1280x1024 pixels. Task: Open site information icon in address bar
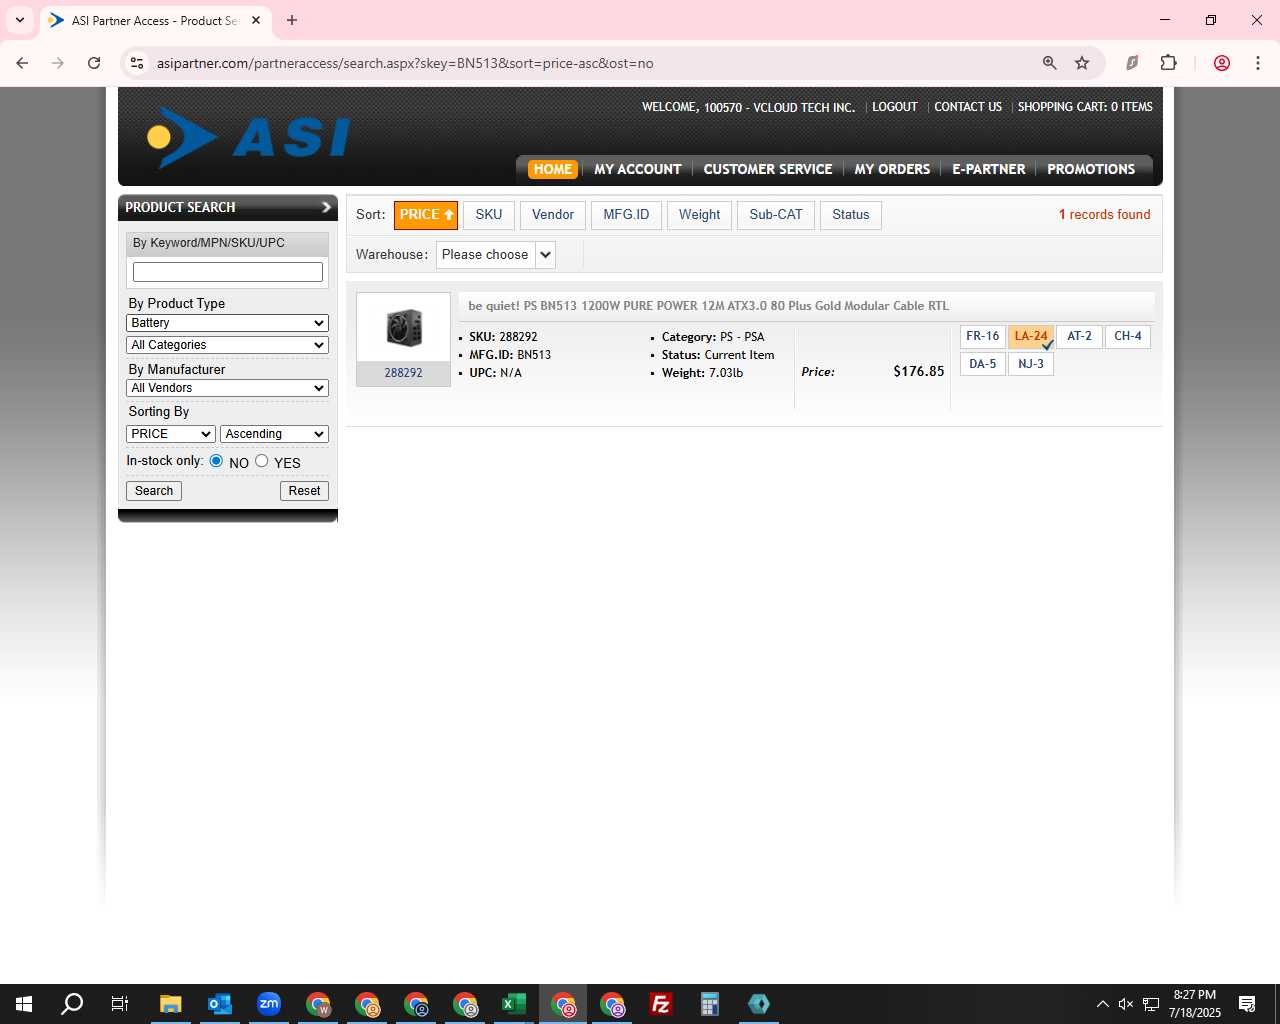click(137, 63)
